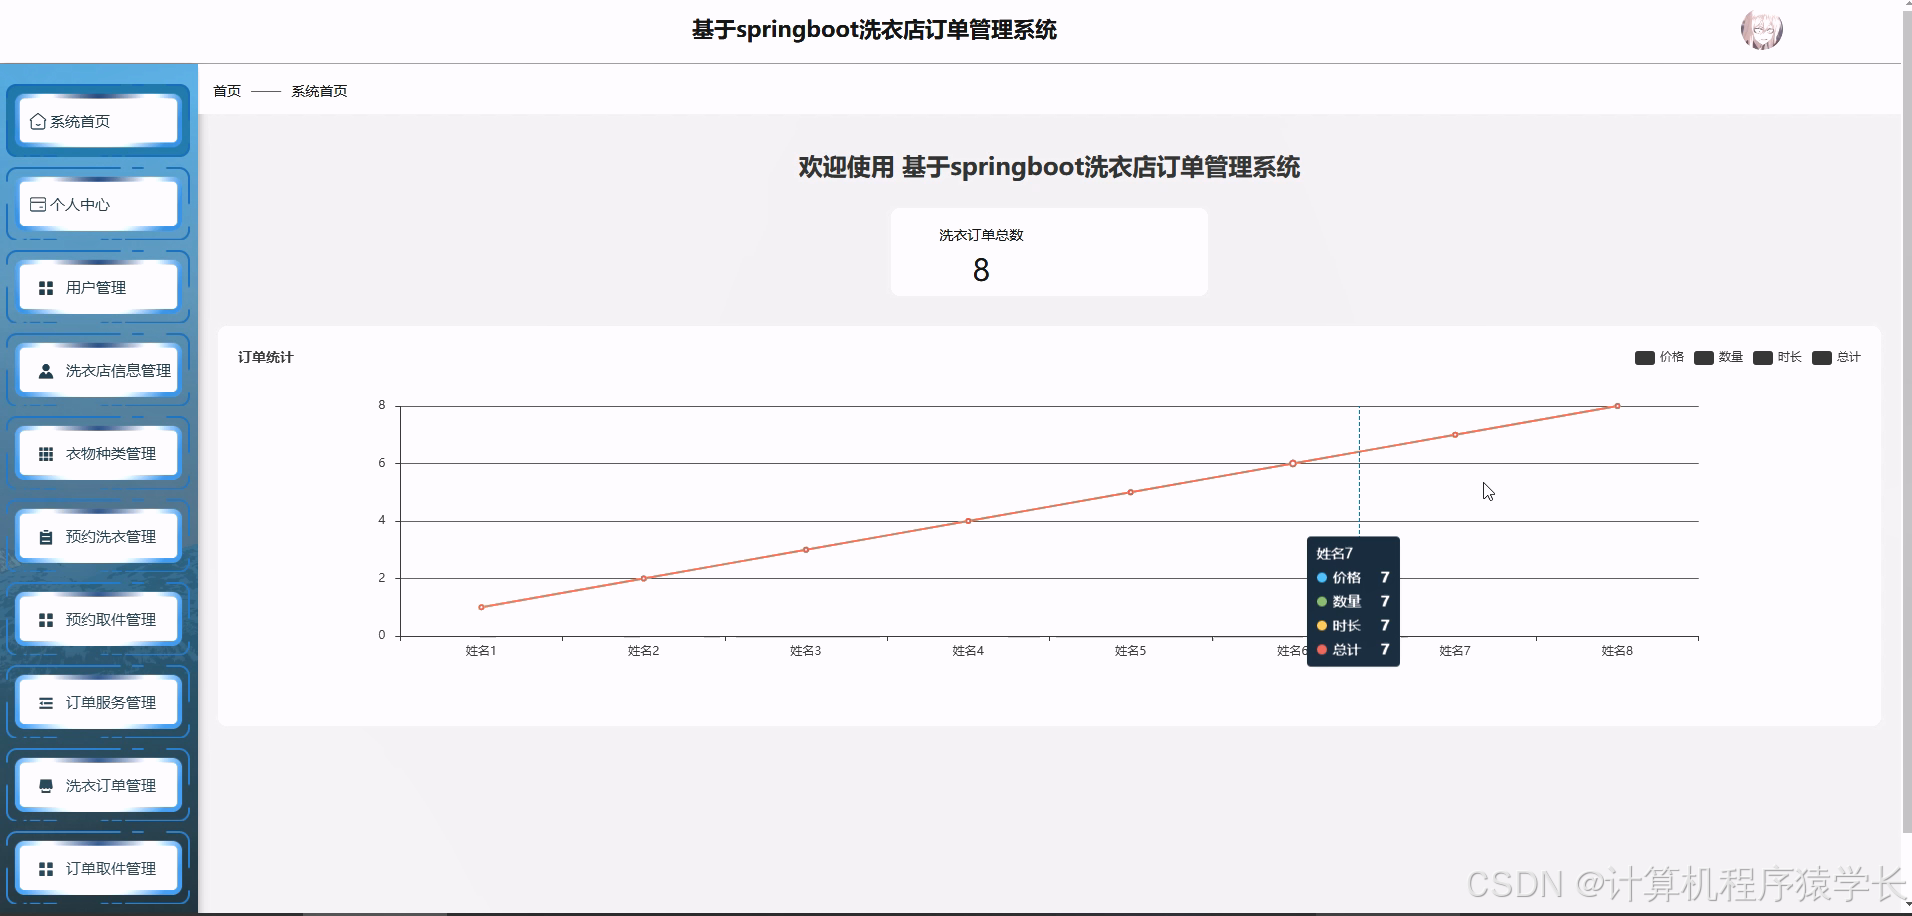Go to 用户管理 in sidebar

tap(98, 287)
